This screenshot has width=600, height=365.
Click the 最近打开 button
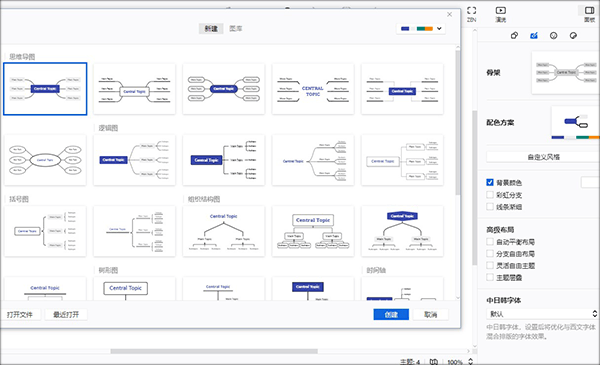[x=66, y=314]
